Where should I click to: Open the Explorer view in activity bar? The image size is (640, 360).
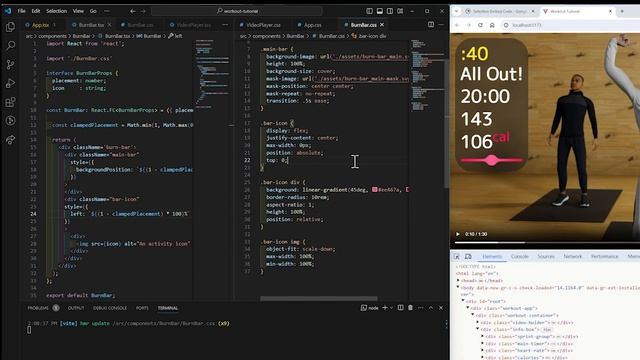click(11, 27)
